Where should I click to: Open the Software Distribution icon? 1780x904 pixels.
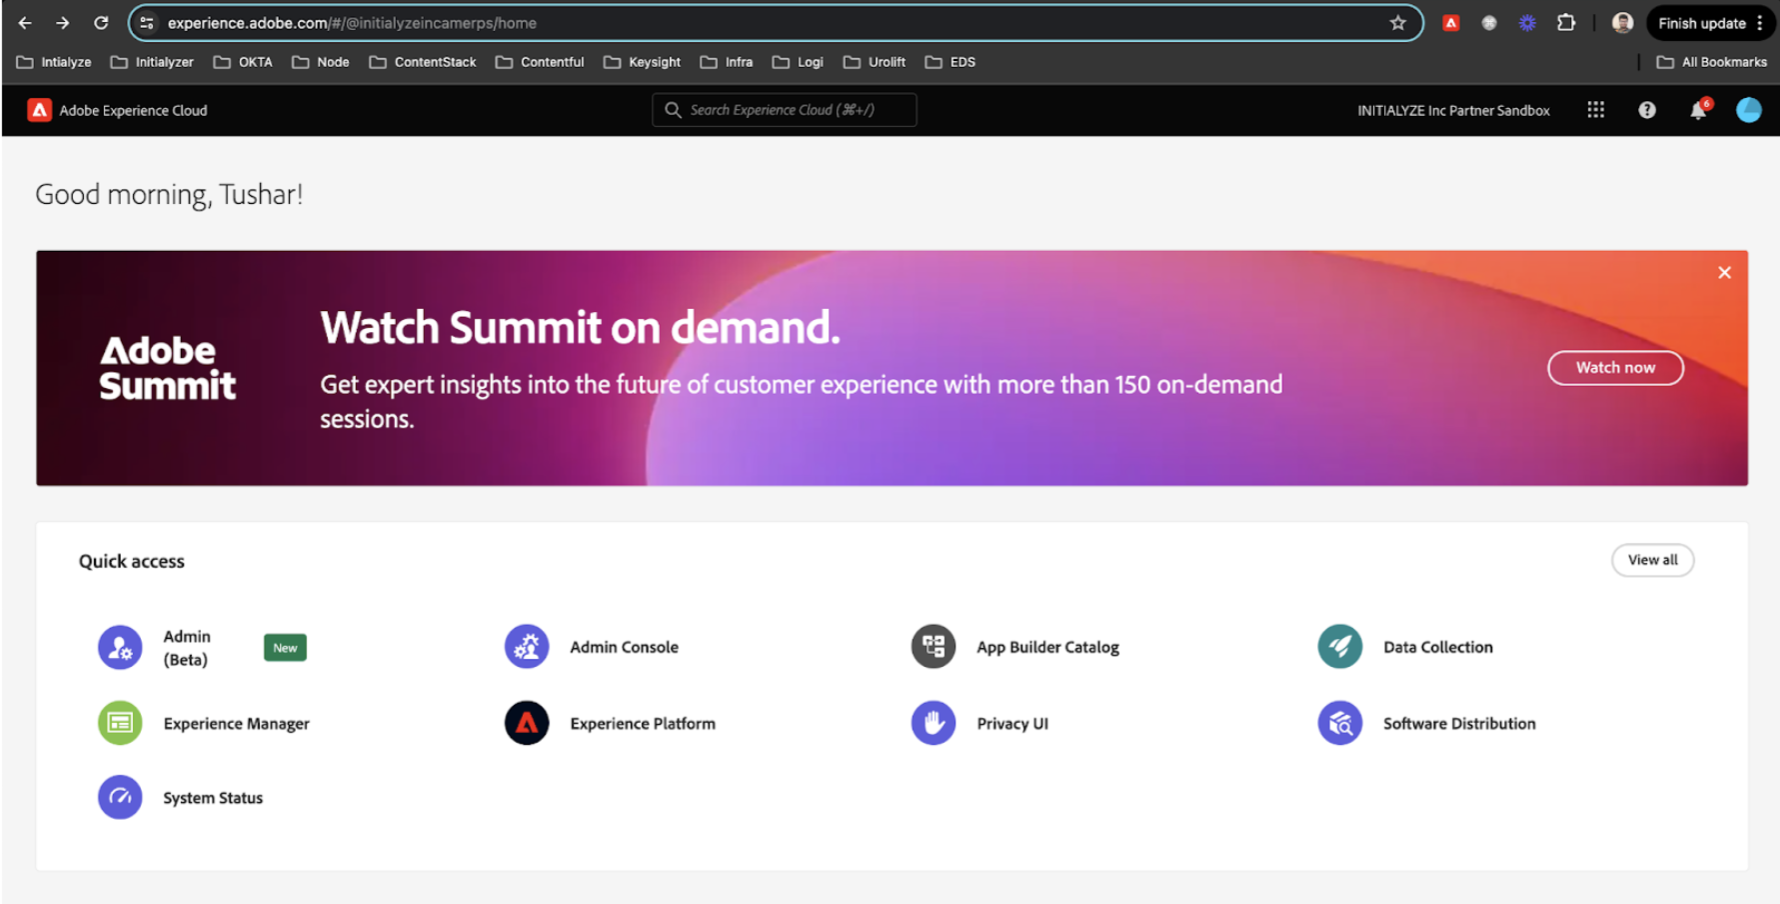(1340, 723)
